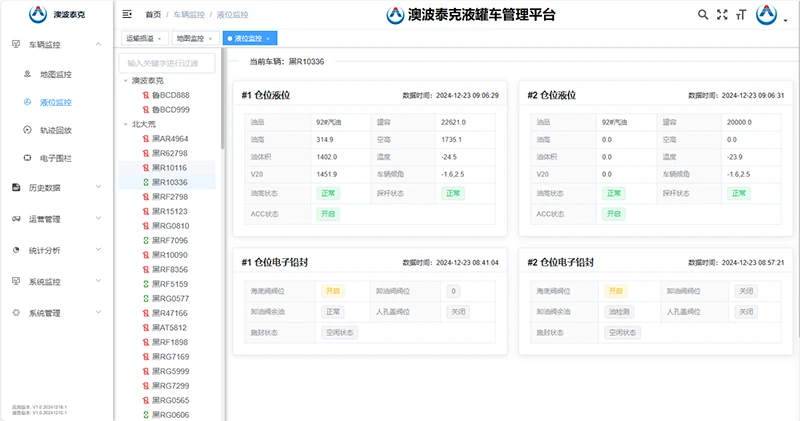
Task: Click #1 电子铅封 海底阀阀位 开启 tag
Action: [x=333, y=291]
